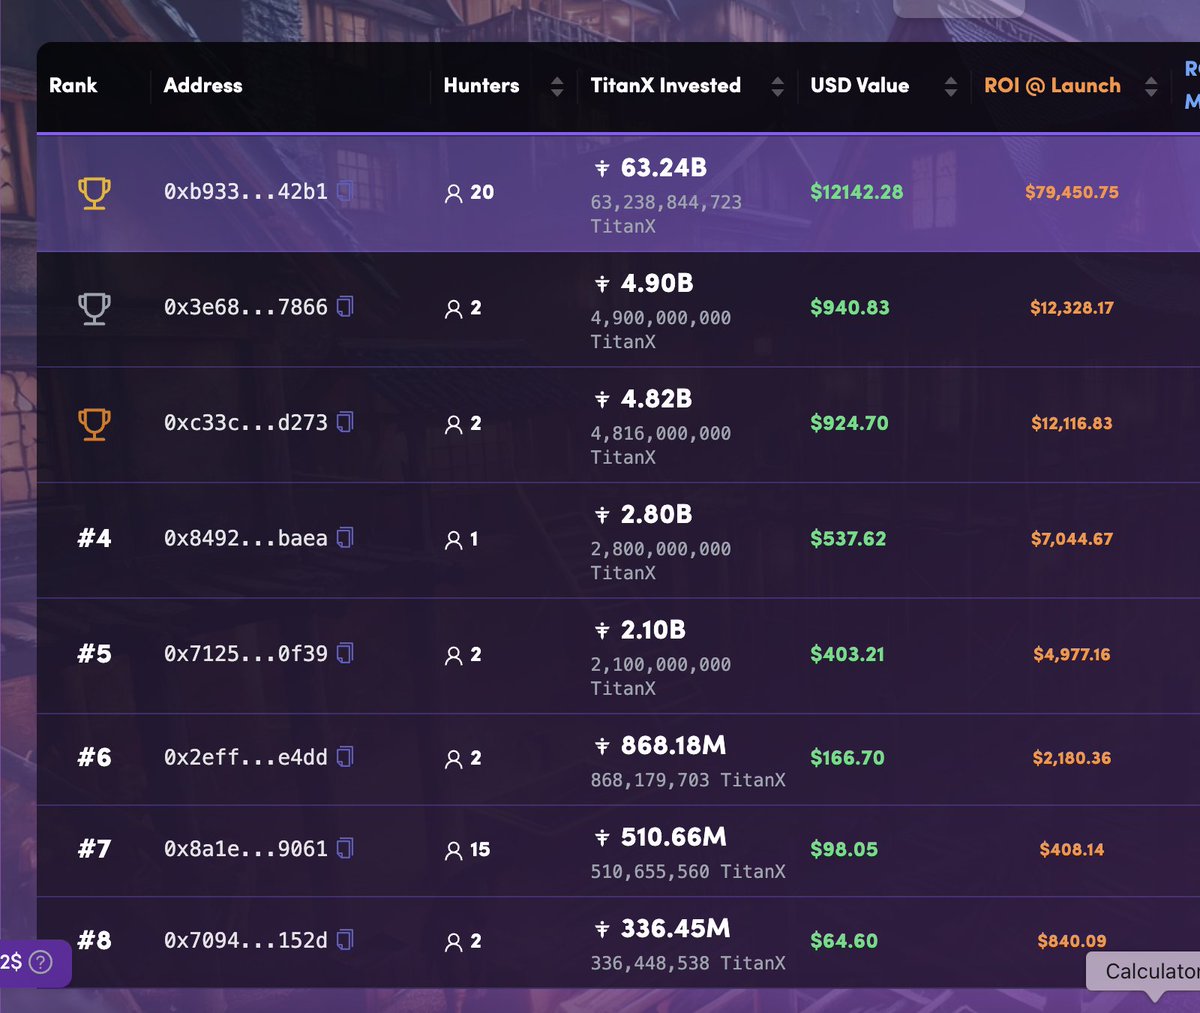Click USD value $403.21
The image size is (1200, 1013).
tap(847, 654)
